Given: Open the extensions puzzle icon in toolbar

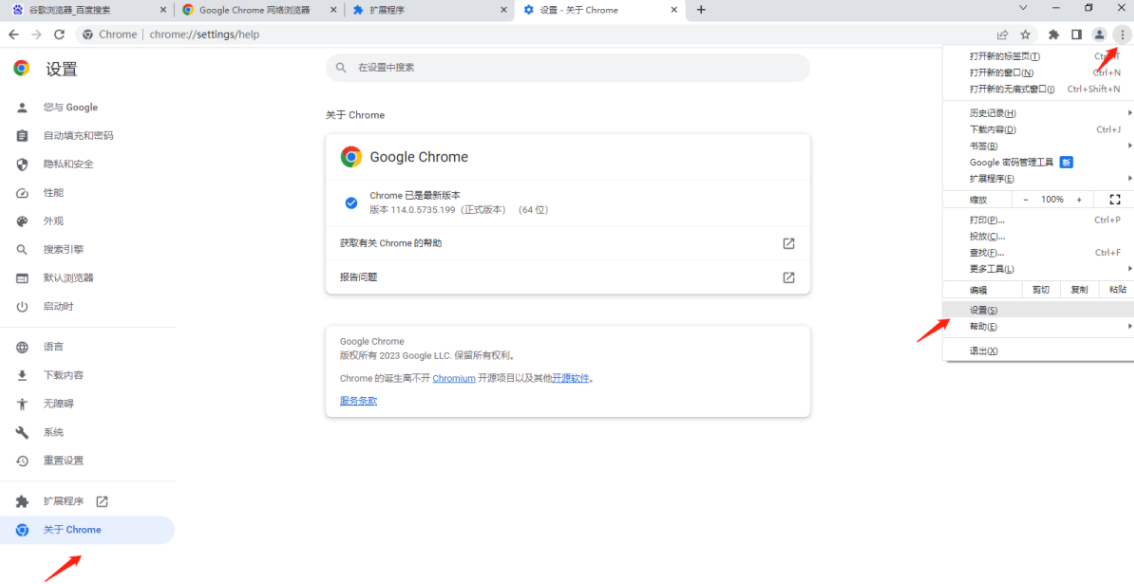Looking at the screenshot, I should [1054, 34].
